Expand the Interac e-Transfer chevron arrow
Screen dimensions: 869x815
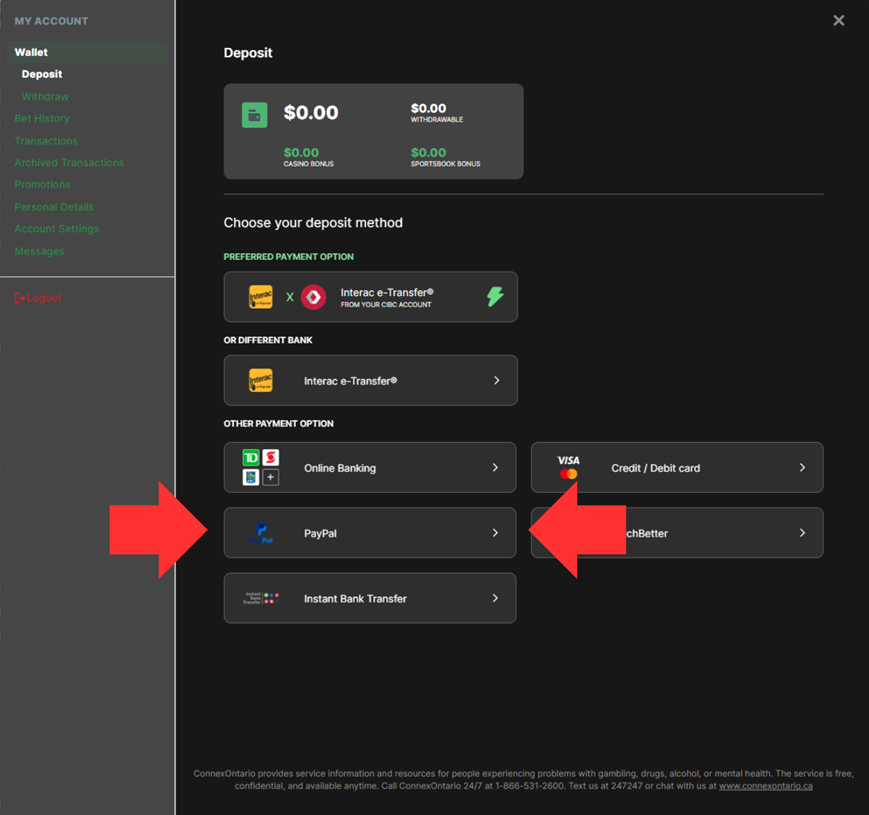click(x=496, y=380)
